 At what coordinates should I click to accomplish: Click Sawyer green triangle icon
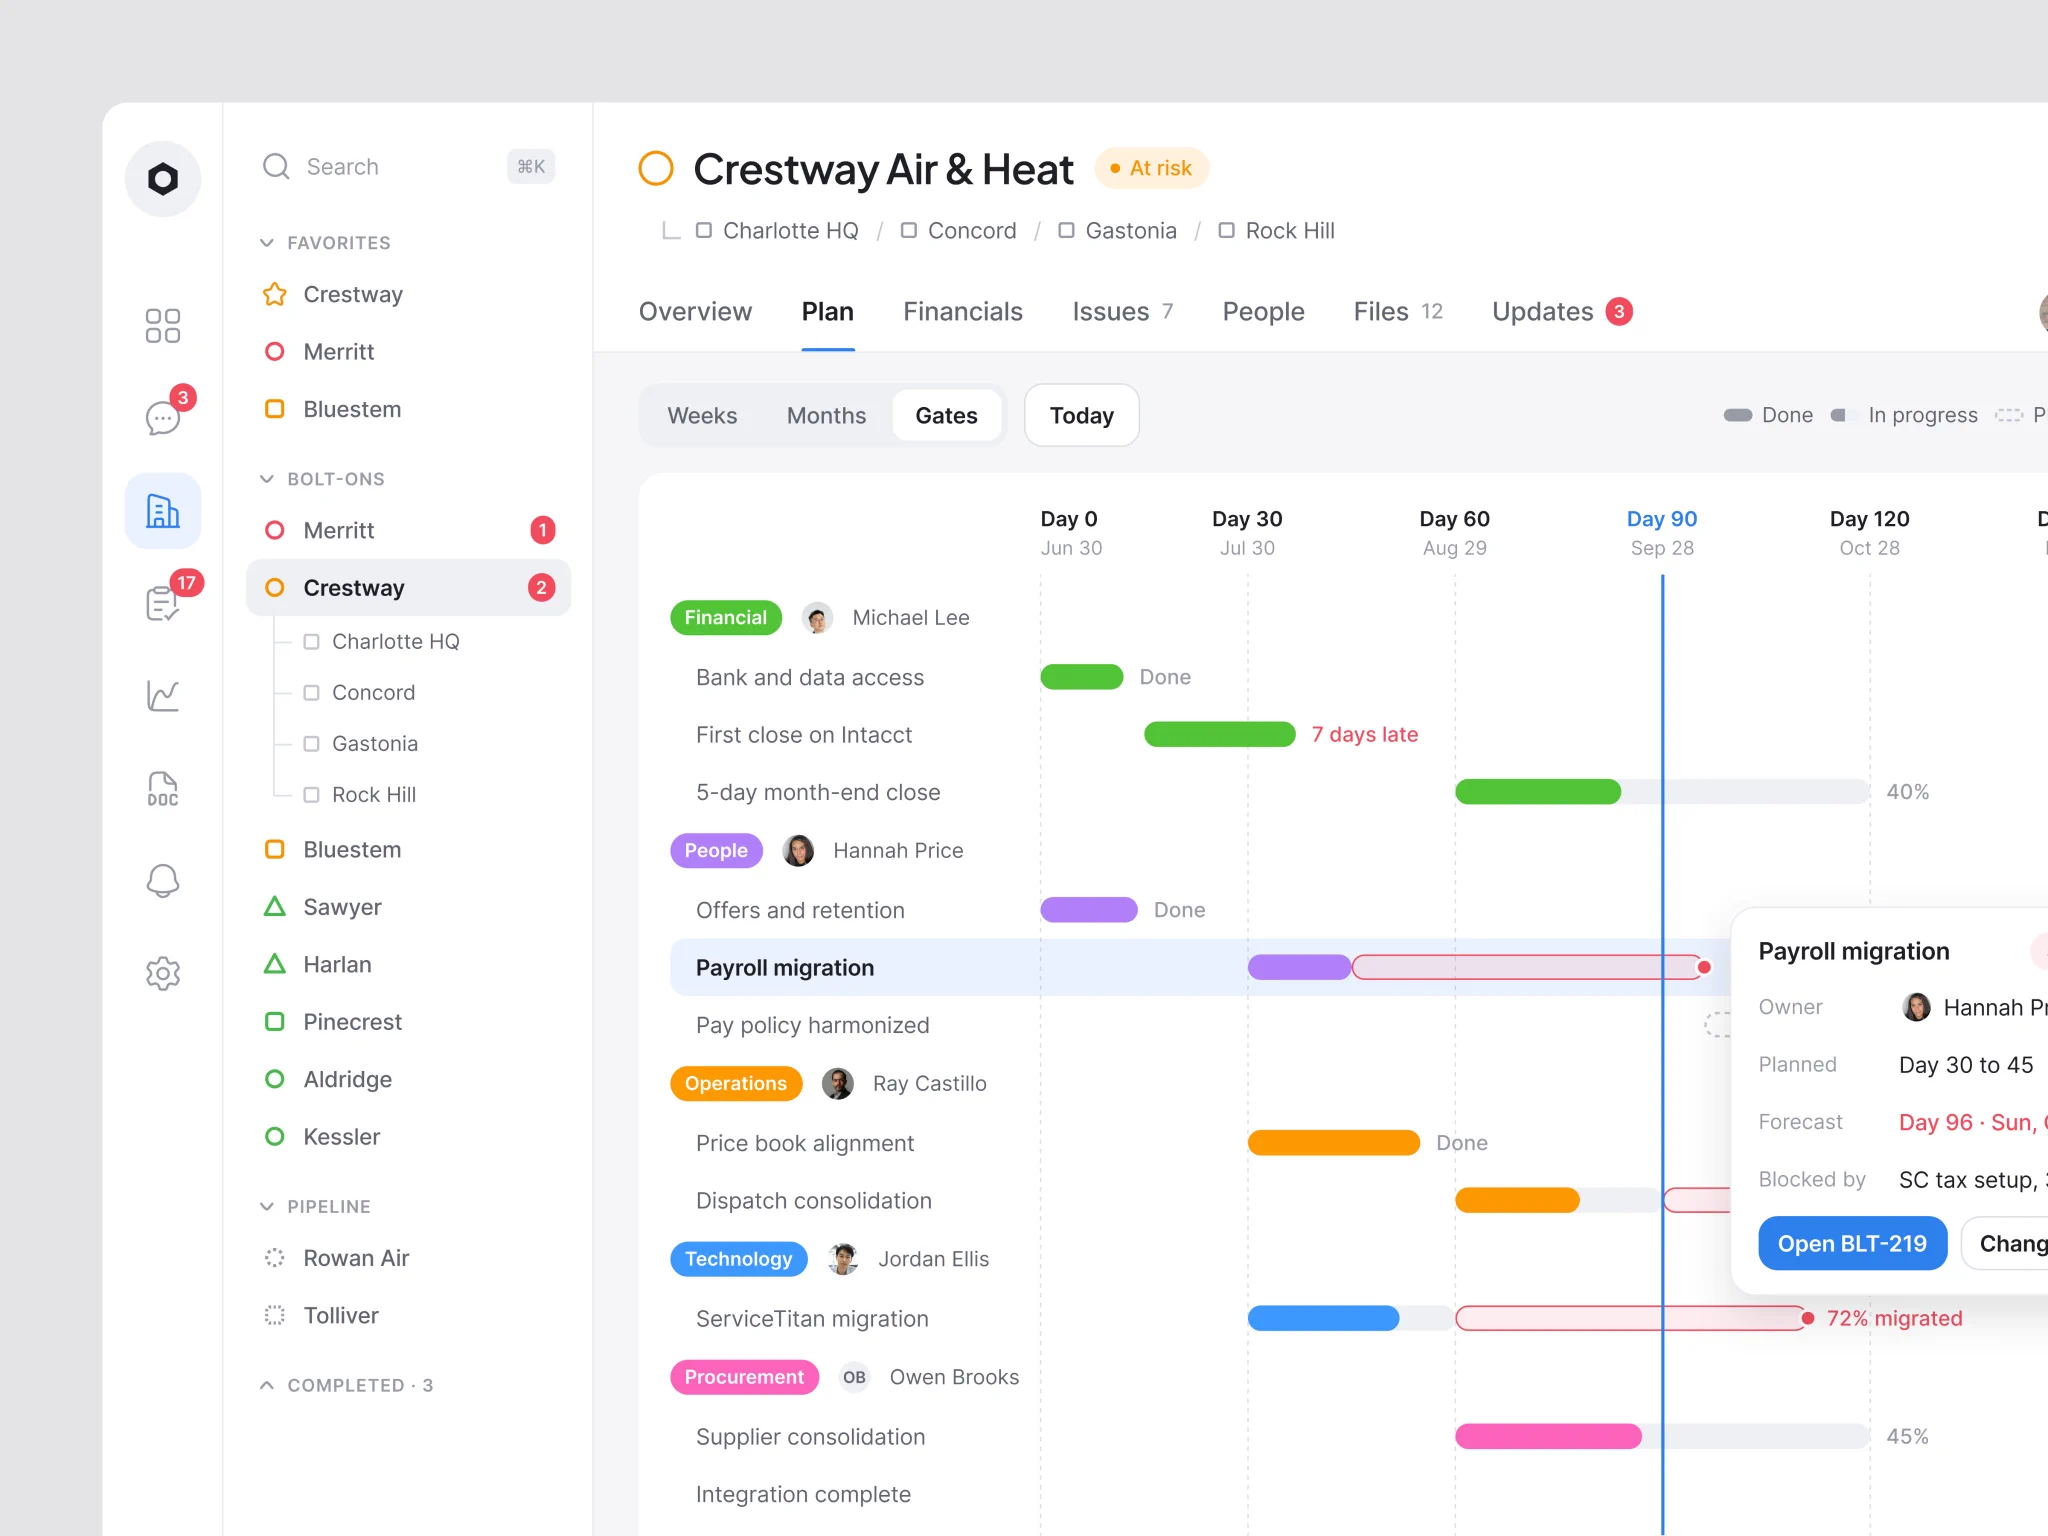coord(274,907)
